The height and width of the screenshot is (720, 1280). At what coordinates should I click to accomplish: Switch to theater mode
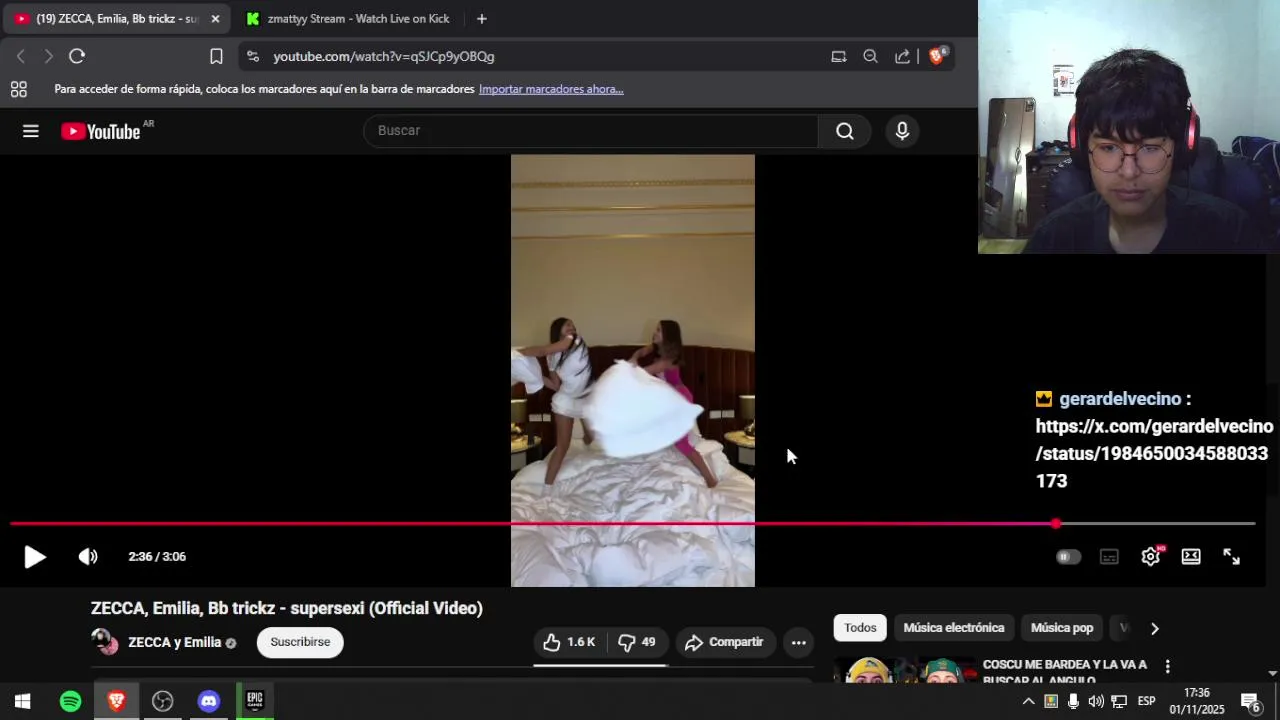(x=1191, y=557)
